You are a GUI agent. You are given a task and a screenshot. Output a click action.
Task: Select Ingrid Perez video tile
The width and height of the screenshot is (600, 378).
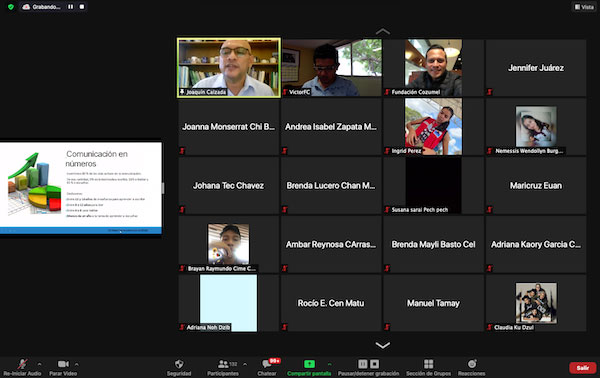point(434,127)
